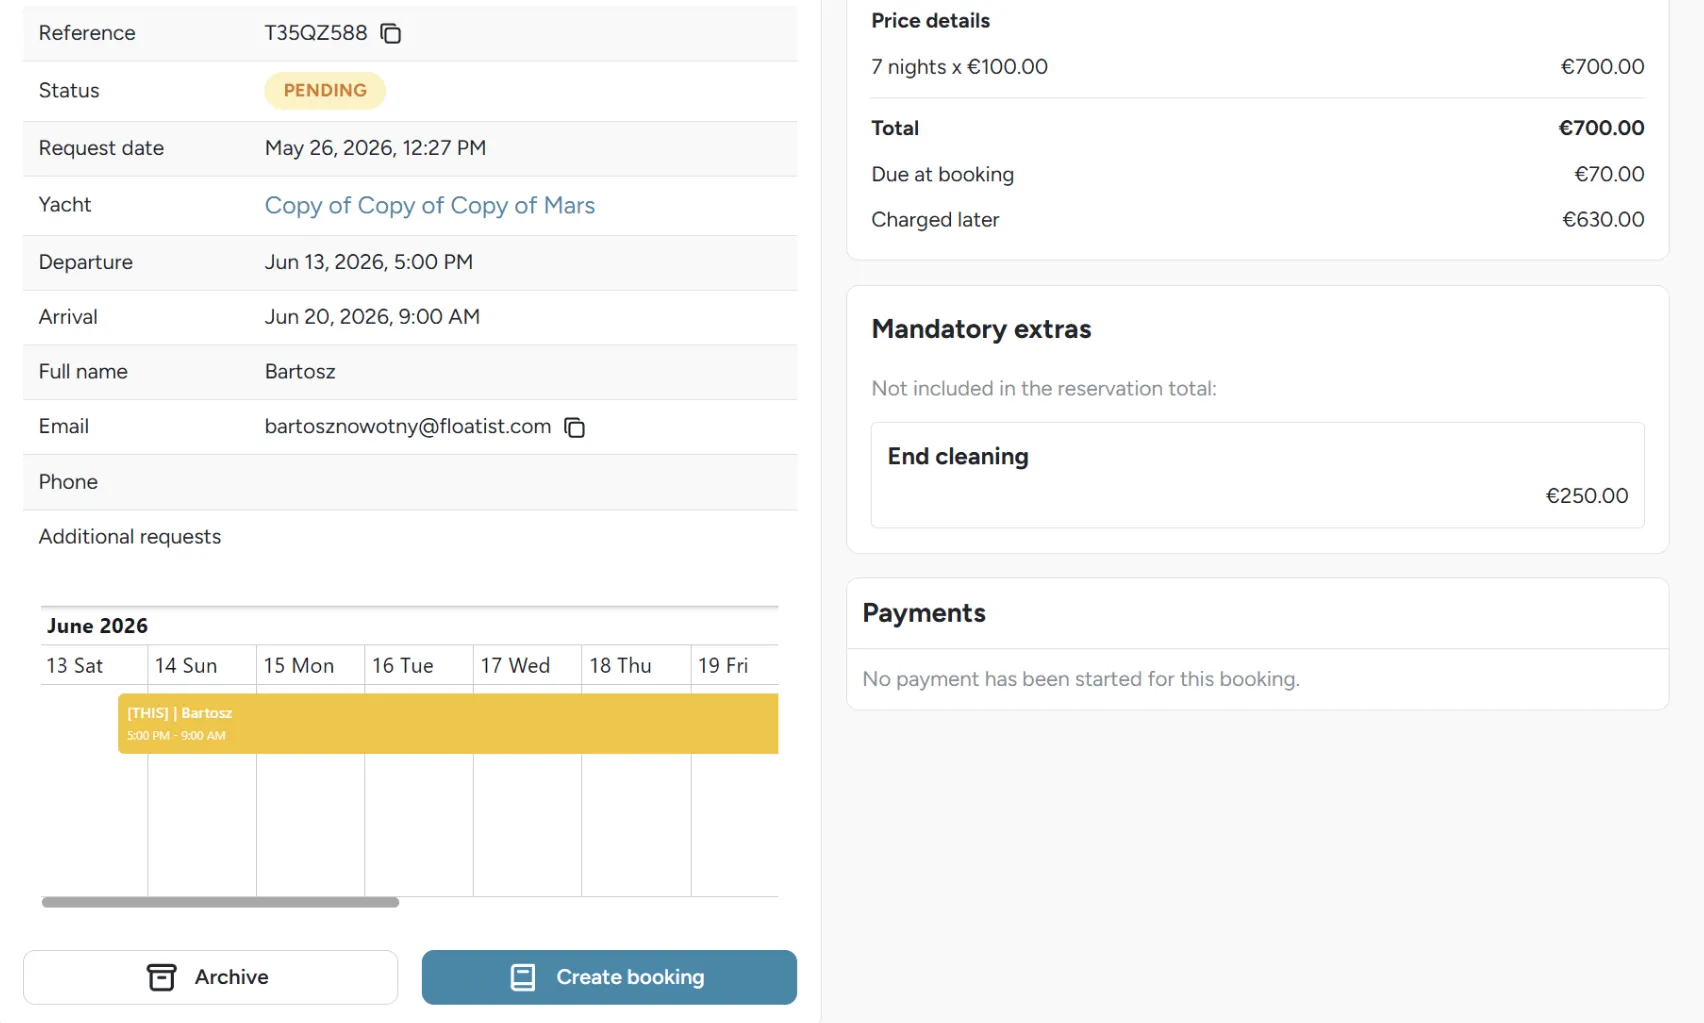Click the Charged later amount €630.00
Image resolution: width=1704 pixels, height=1023 pixels.
pyautogui.click(x=1603, y=220)
